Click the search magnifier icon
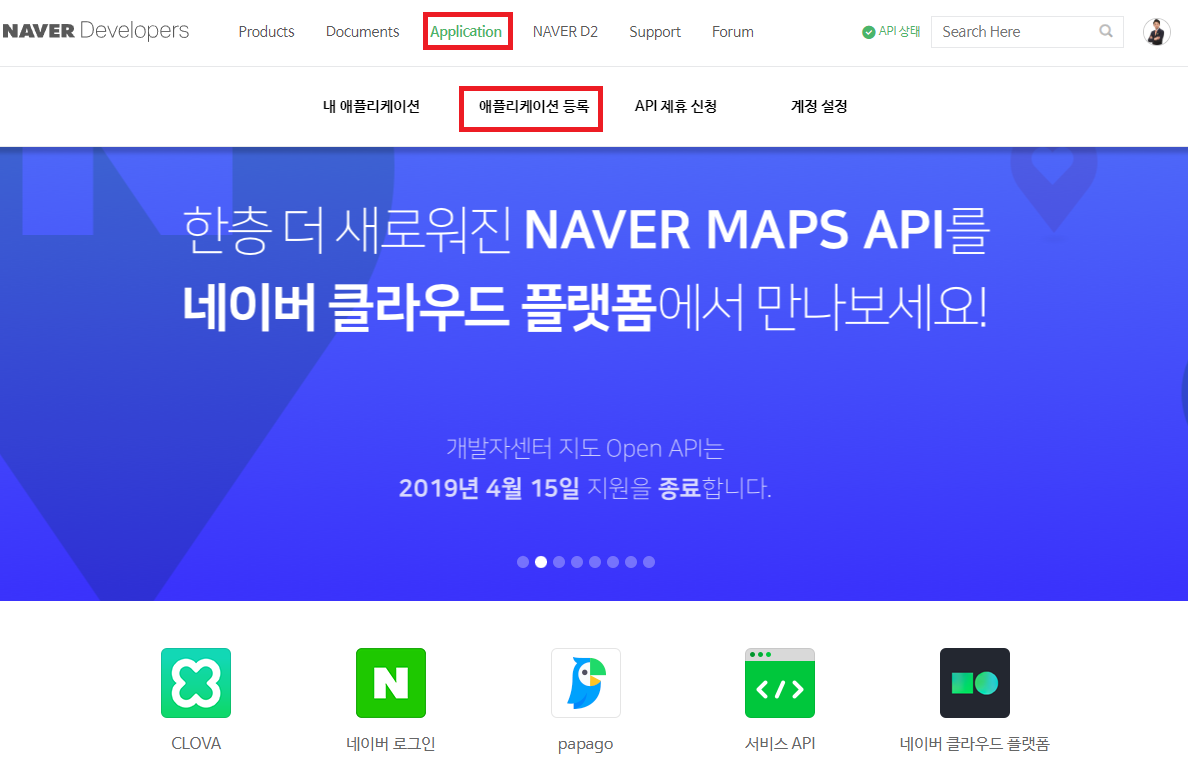The image size is (1188, 773). (x=1105, y=31)
